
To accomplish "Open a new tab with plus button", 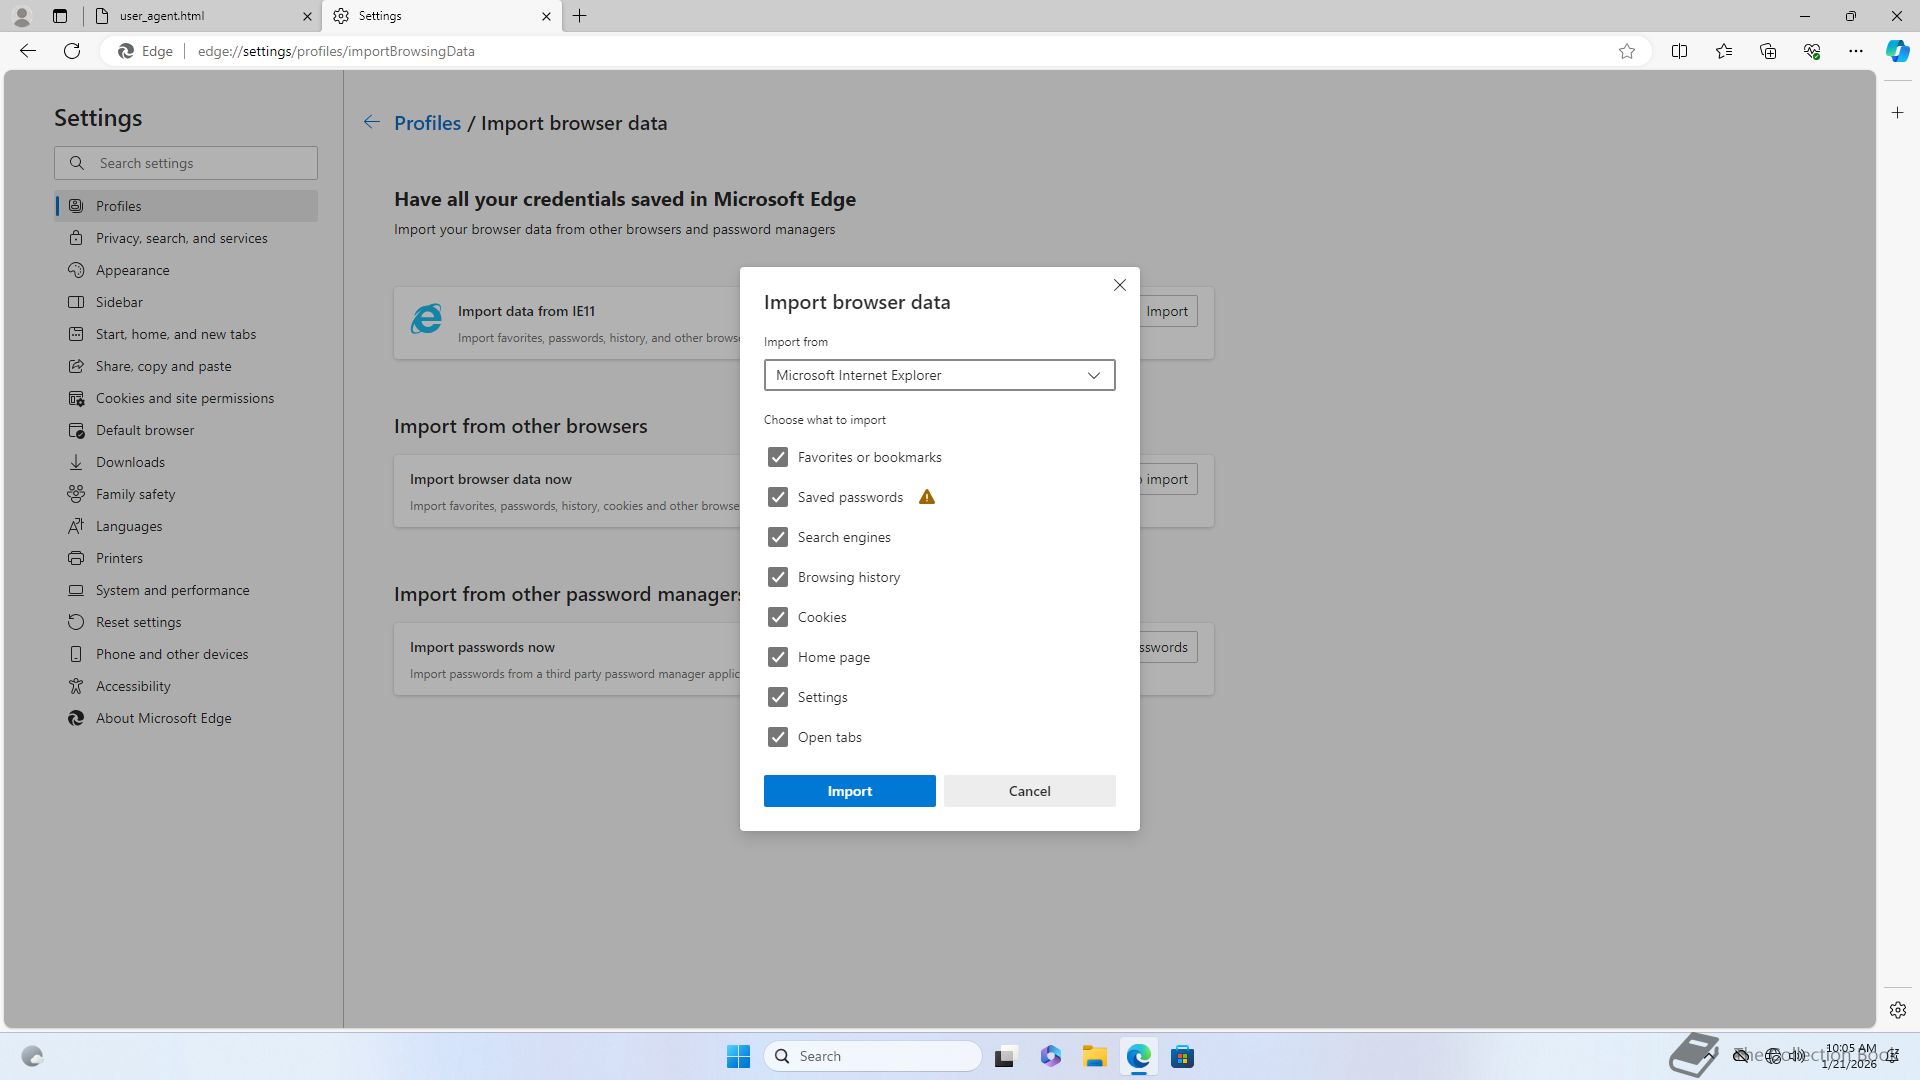I will (x=580, y=16).
